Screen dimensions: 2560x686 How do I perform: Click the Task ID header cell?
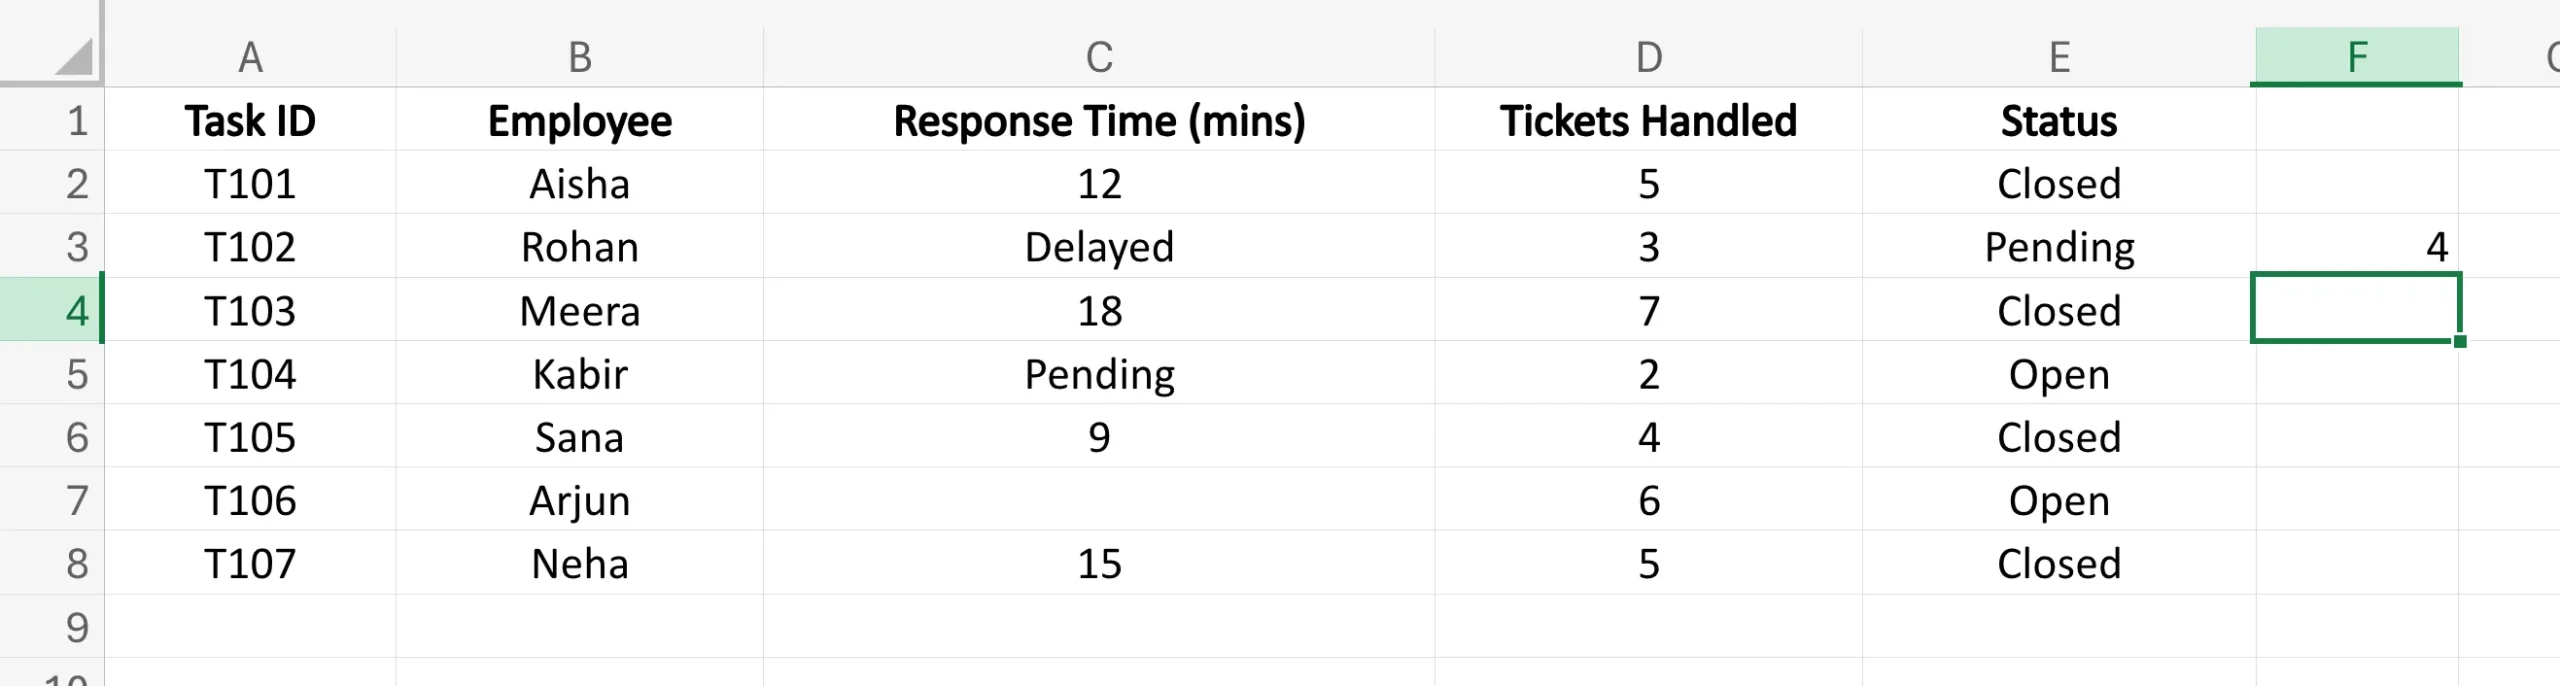[x=250, y=121]
